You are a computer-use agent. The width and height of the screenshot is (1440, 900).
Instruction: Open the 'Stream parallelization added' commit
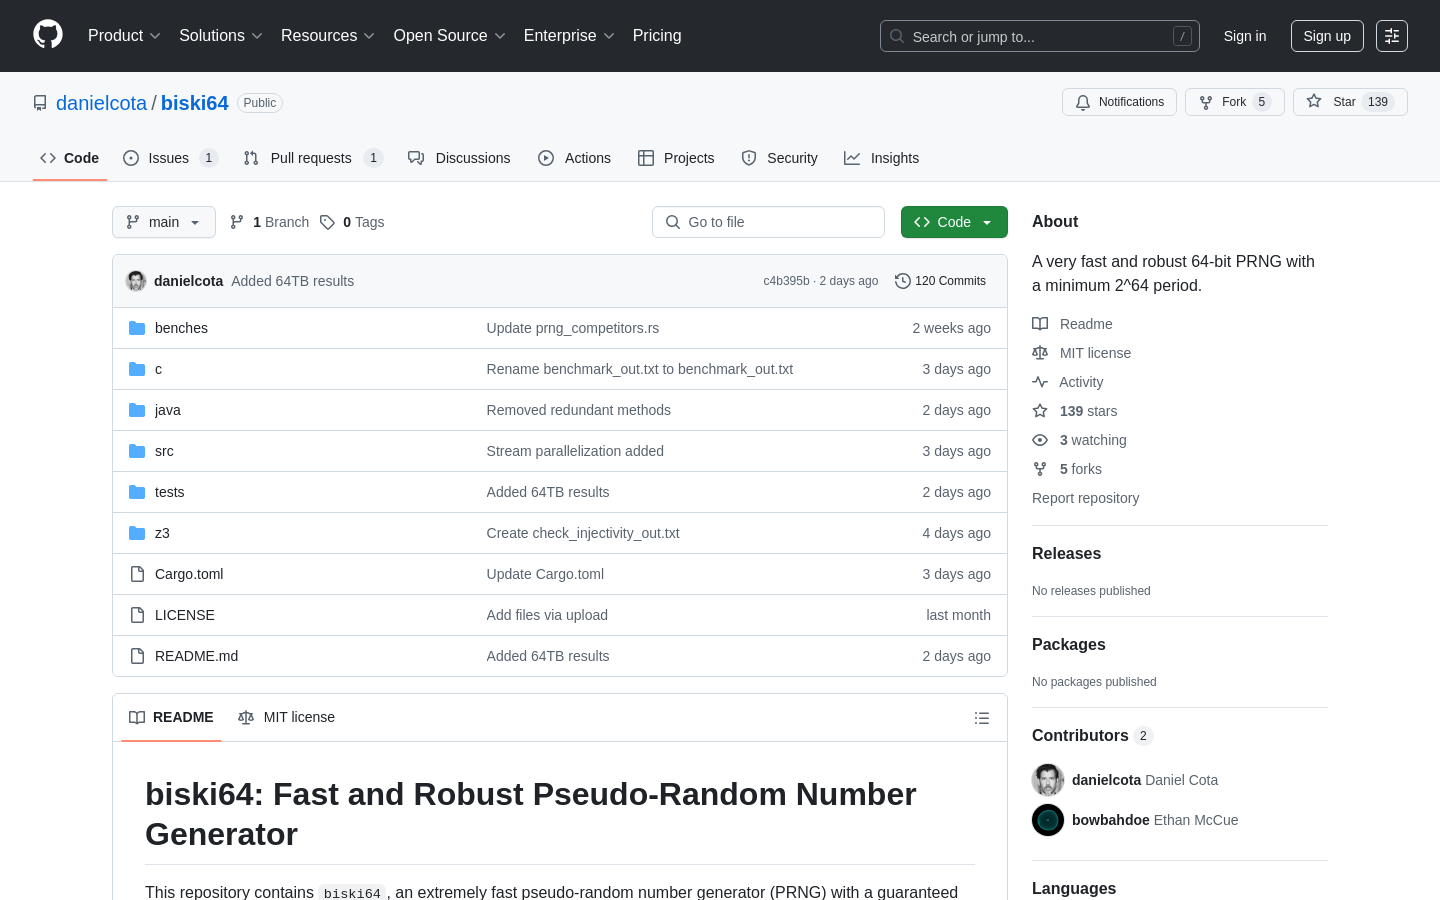[x=575, y=451]
